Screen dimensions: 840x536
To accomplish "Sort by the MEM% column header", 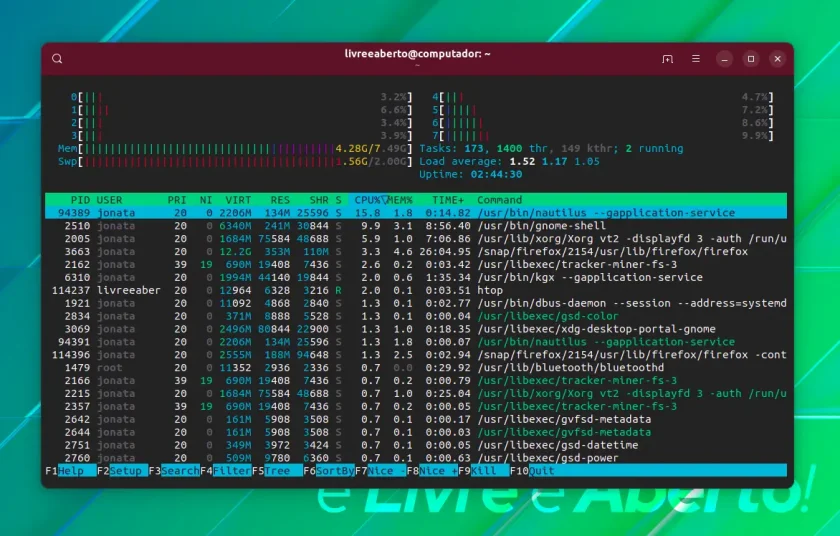I will [400, 200].
